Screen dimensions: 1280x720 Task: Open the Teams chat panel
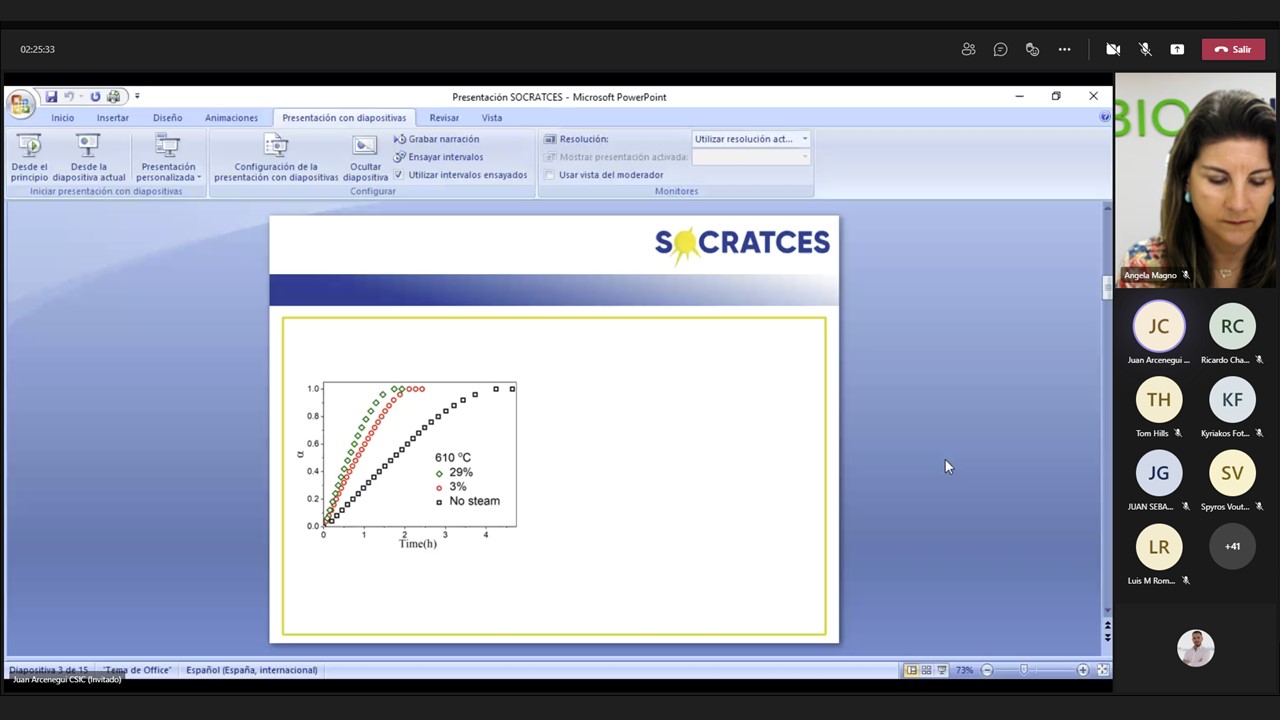(1000, 49)
